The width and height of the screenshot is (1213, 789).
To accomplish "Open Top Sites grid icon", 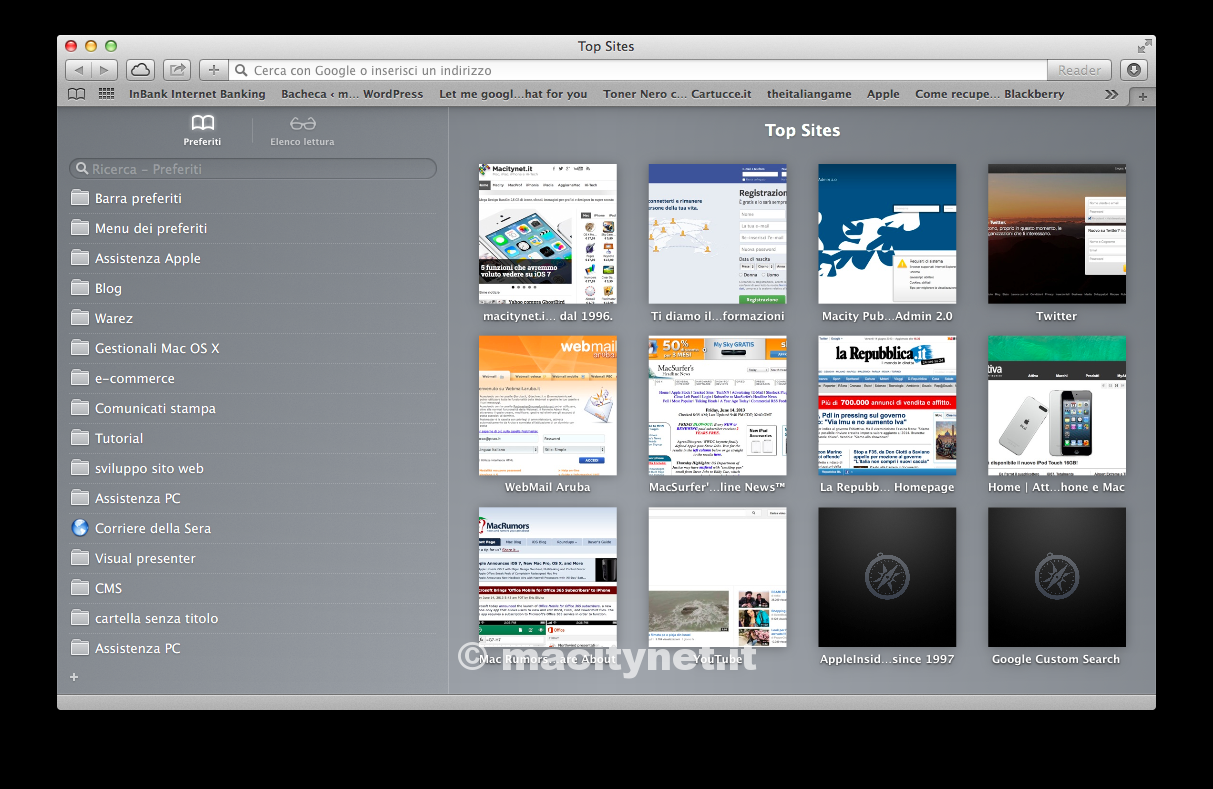I will (106, 94).
